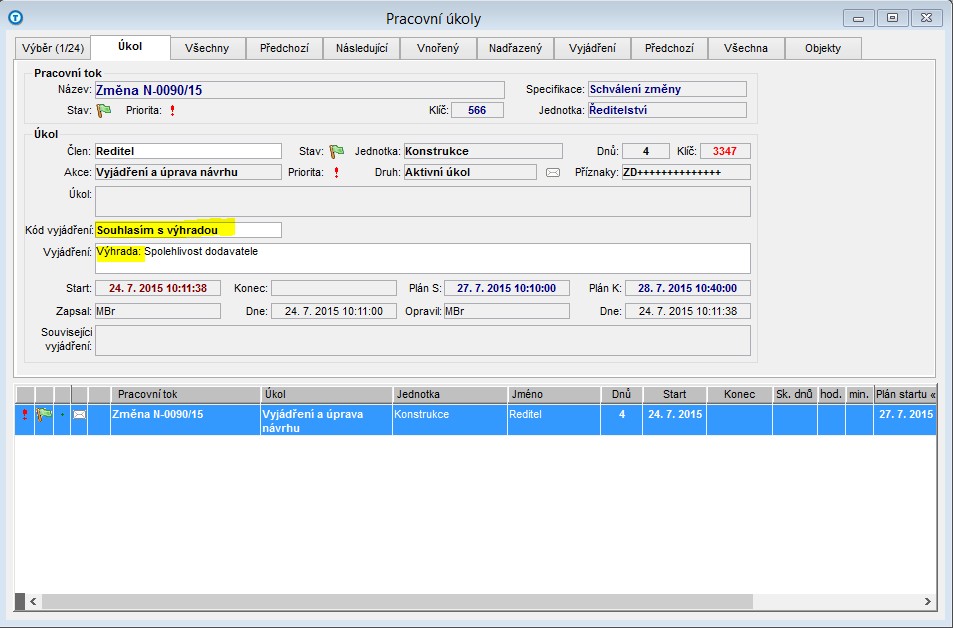This screenshot has width=953, height=628.
Task: Click the horizontal scrollbar thumb
Action: click(397, 601)
